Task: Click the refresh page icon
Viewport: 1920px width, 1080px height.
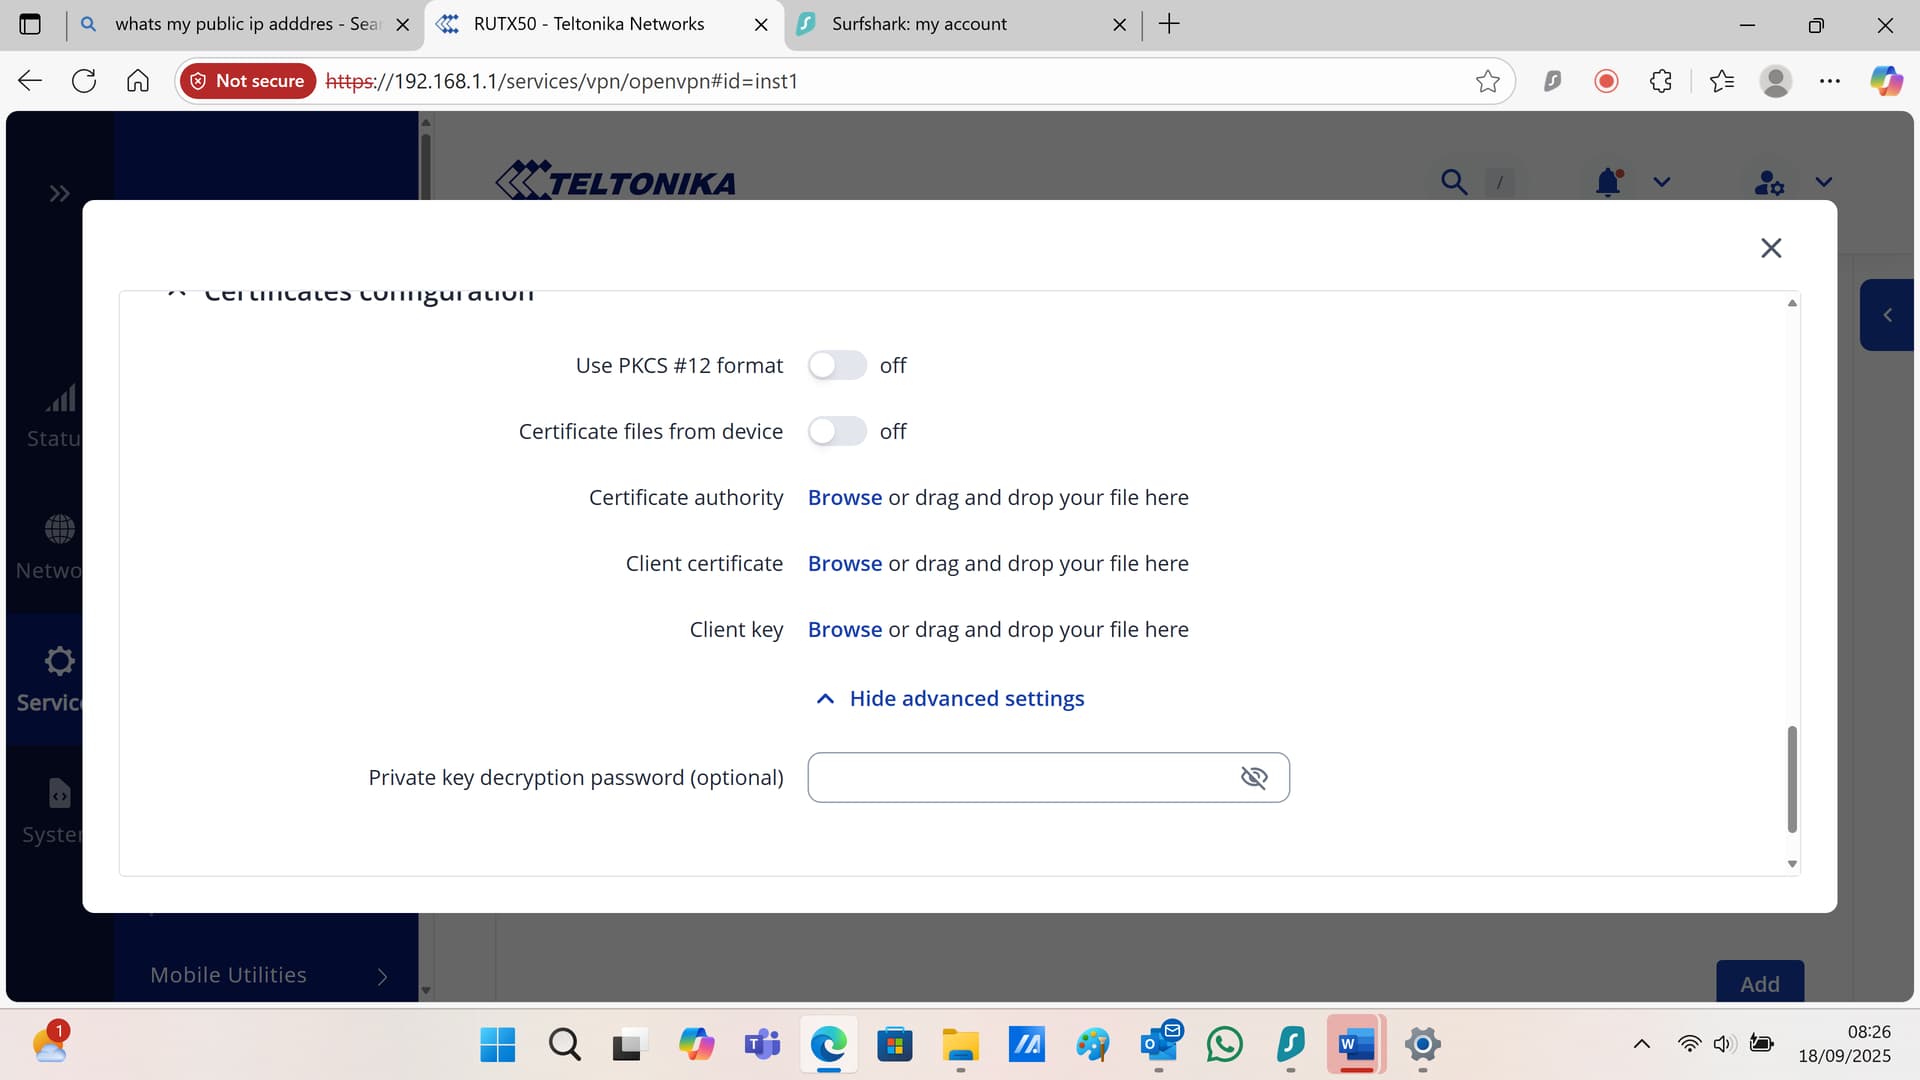Action: [84, 81]
